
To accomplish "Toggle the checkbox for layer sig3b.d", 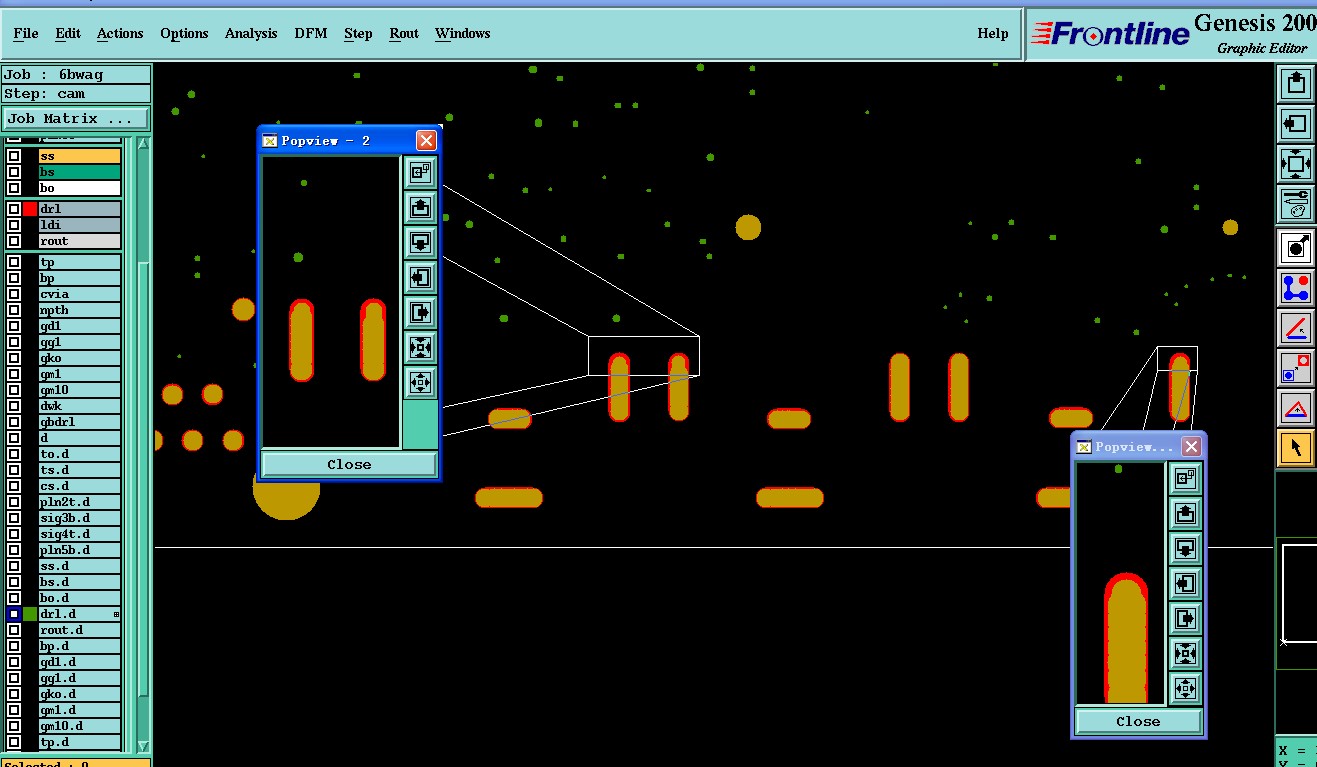I will (x=14, y=518).
